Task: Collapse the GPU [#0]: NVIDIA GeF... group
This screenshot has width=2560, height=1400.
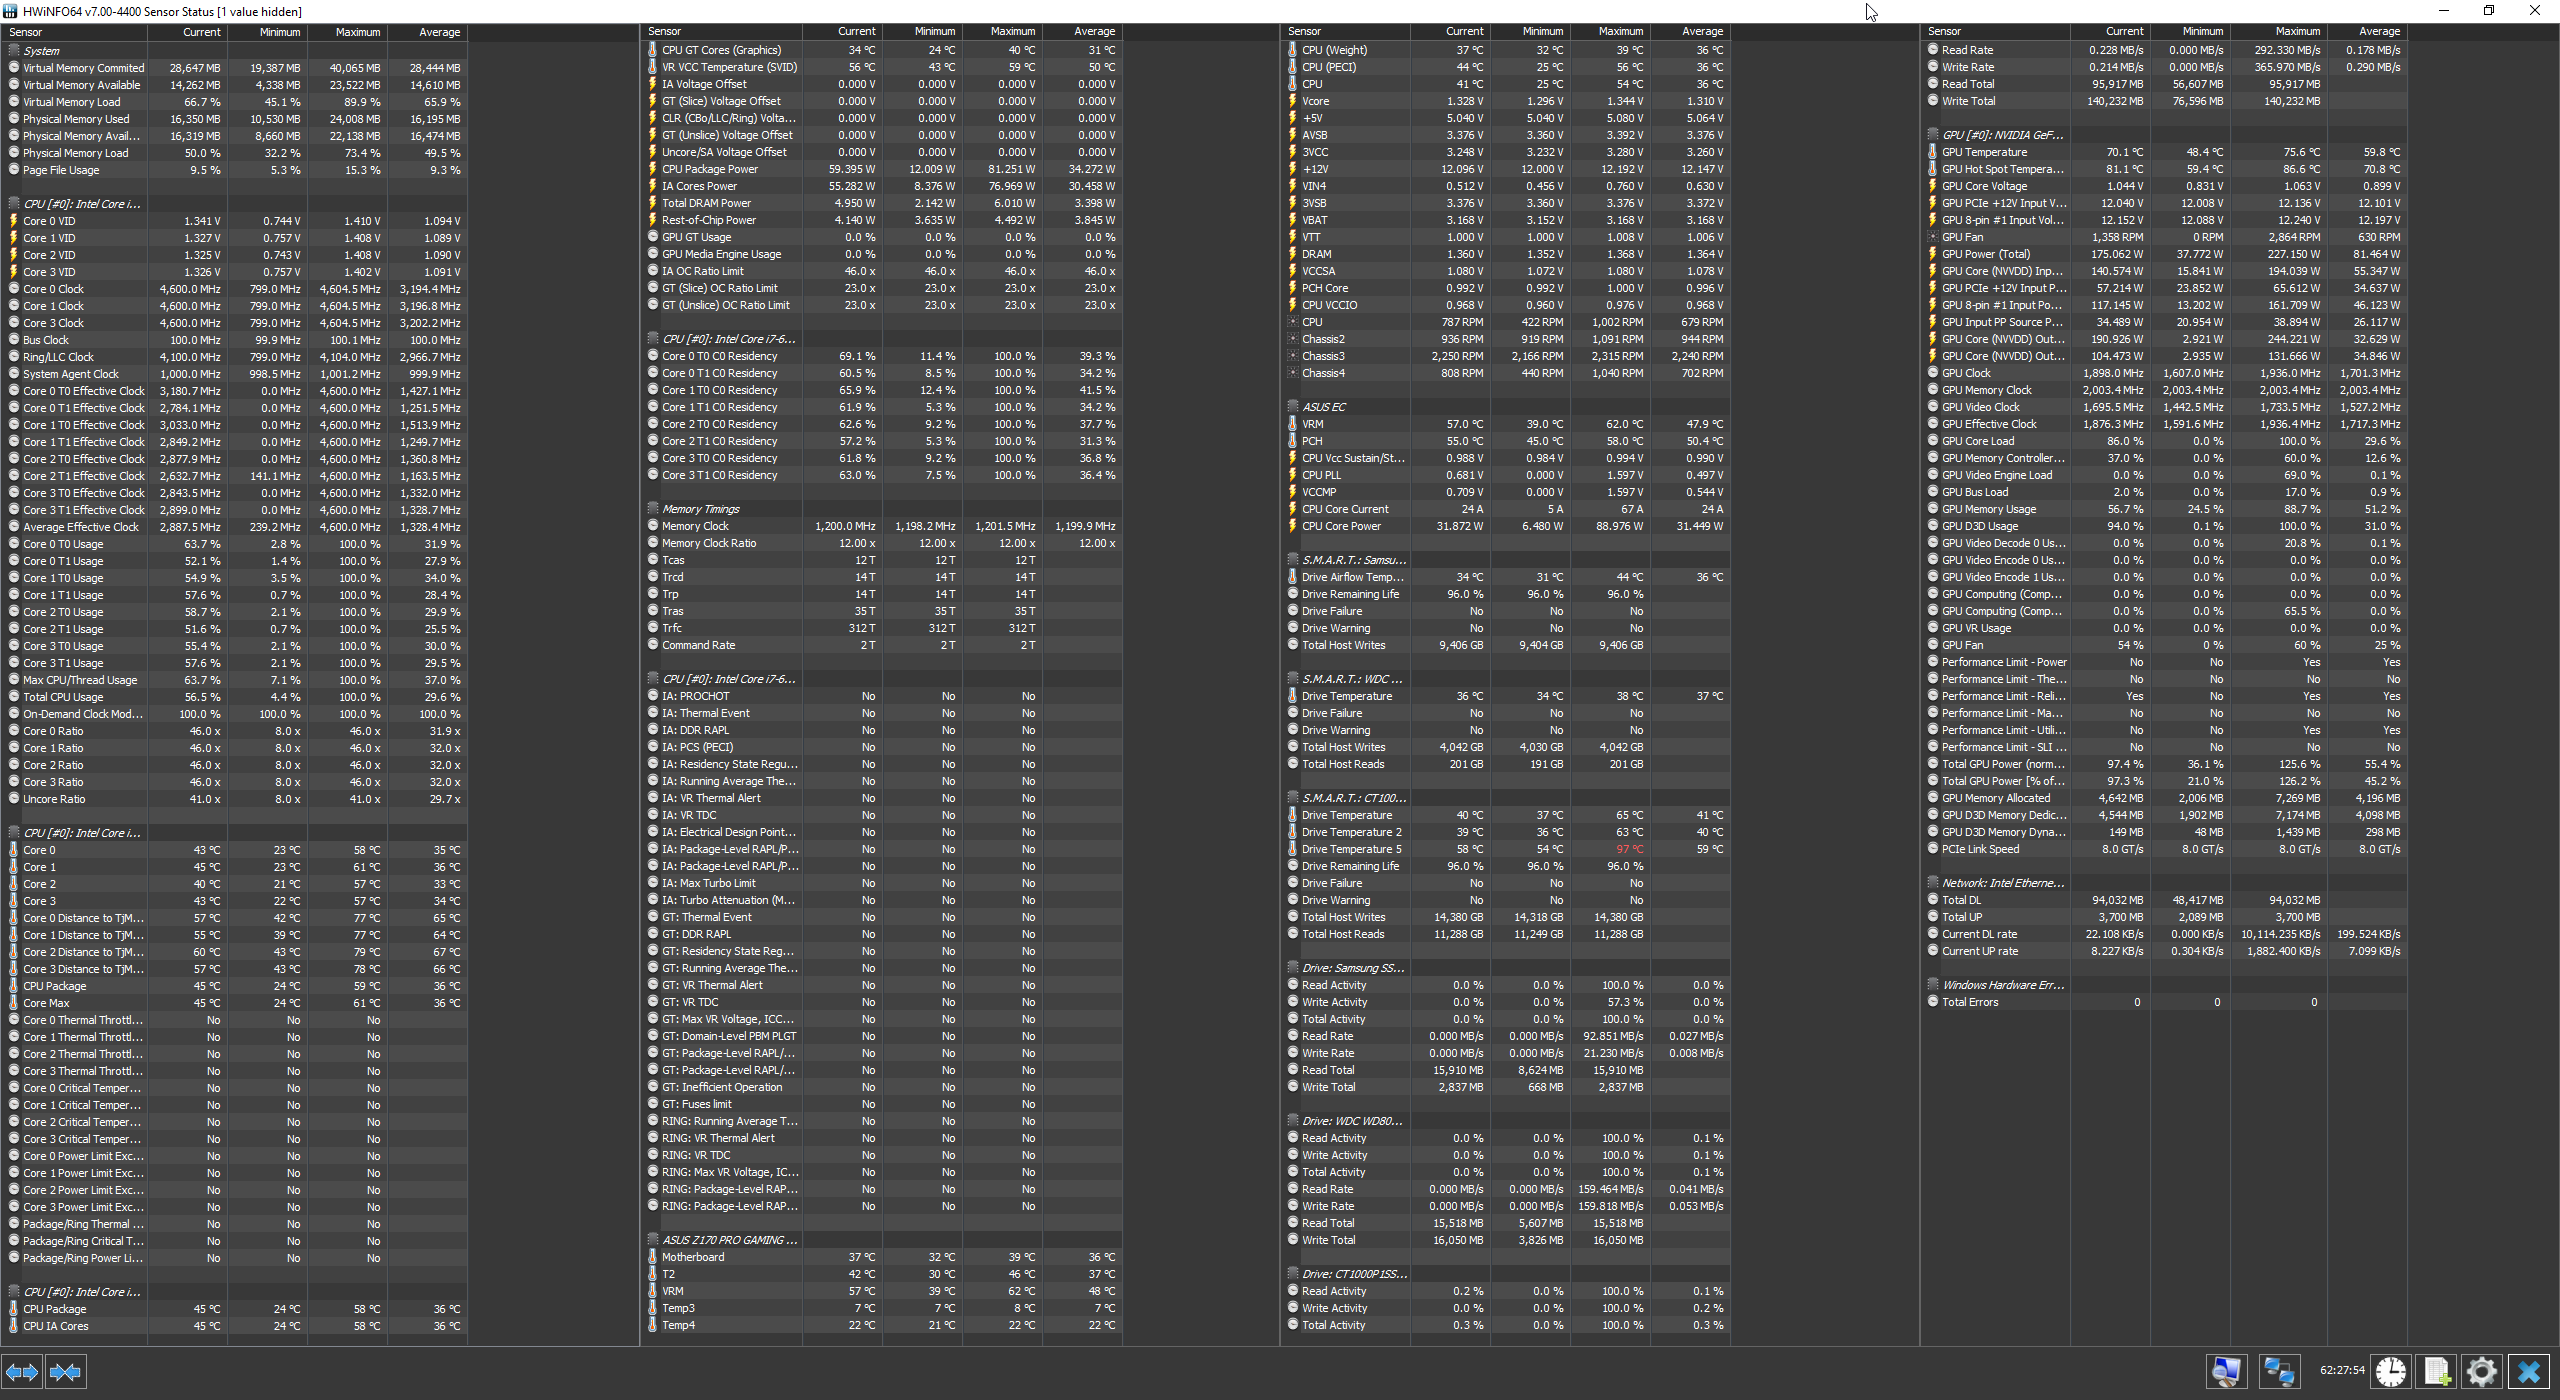Action: tap(2001, 135)
